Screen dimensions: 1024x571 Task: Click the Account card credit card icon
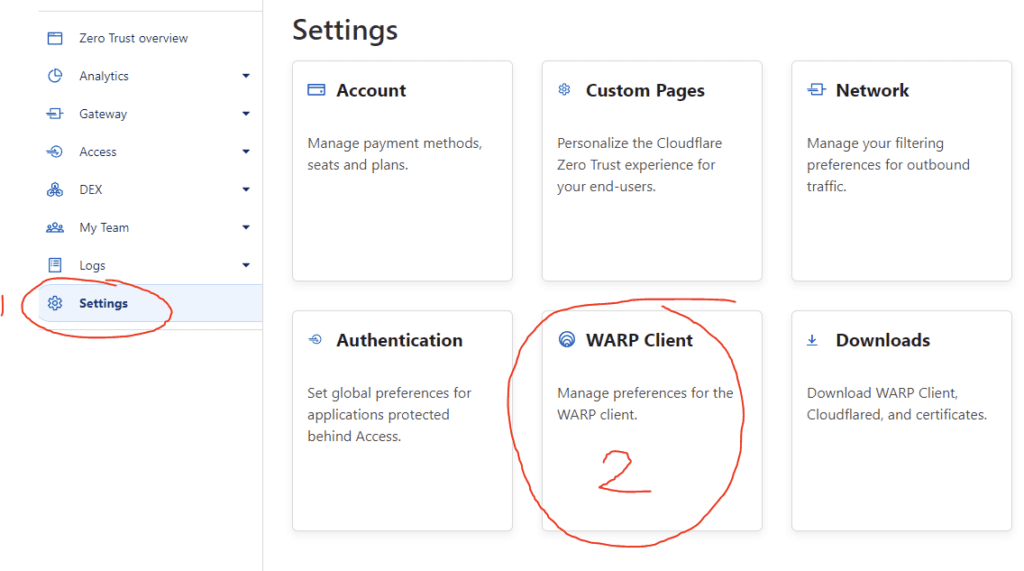316,90
